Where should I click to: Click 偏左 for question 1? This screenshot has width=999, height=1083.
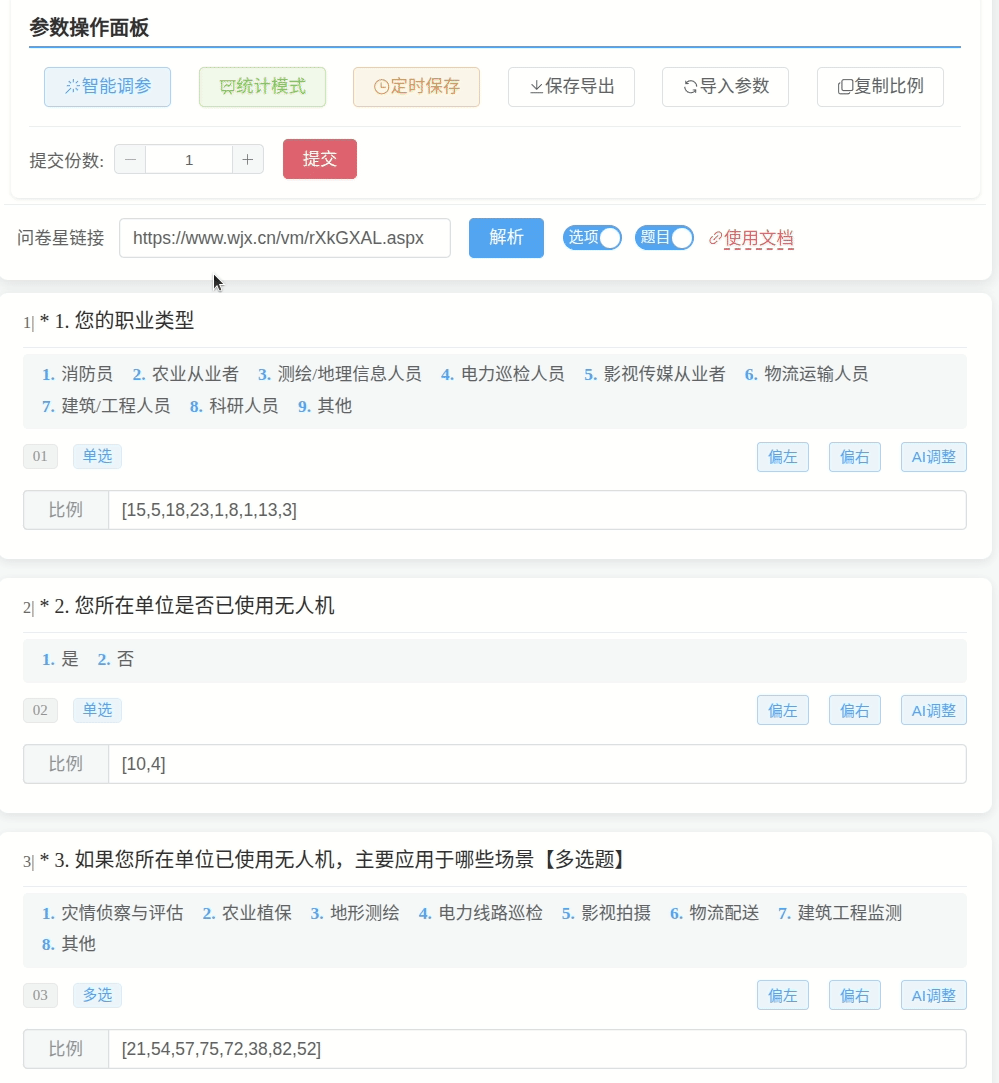(x=782, y=457)
